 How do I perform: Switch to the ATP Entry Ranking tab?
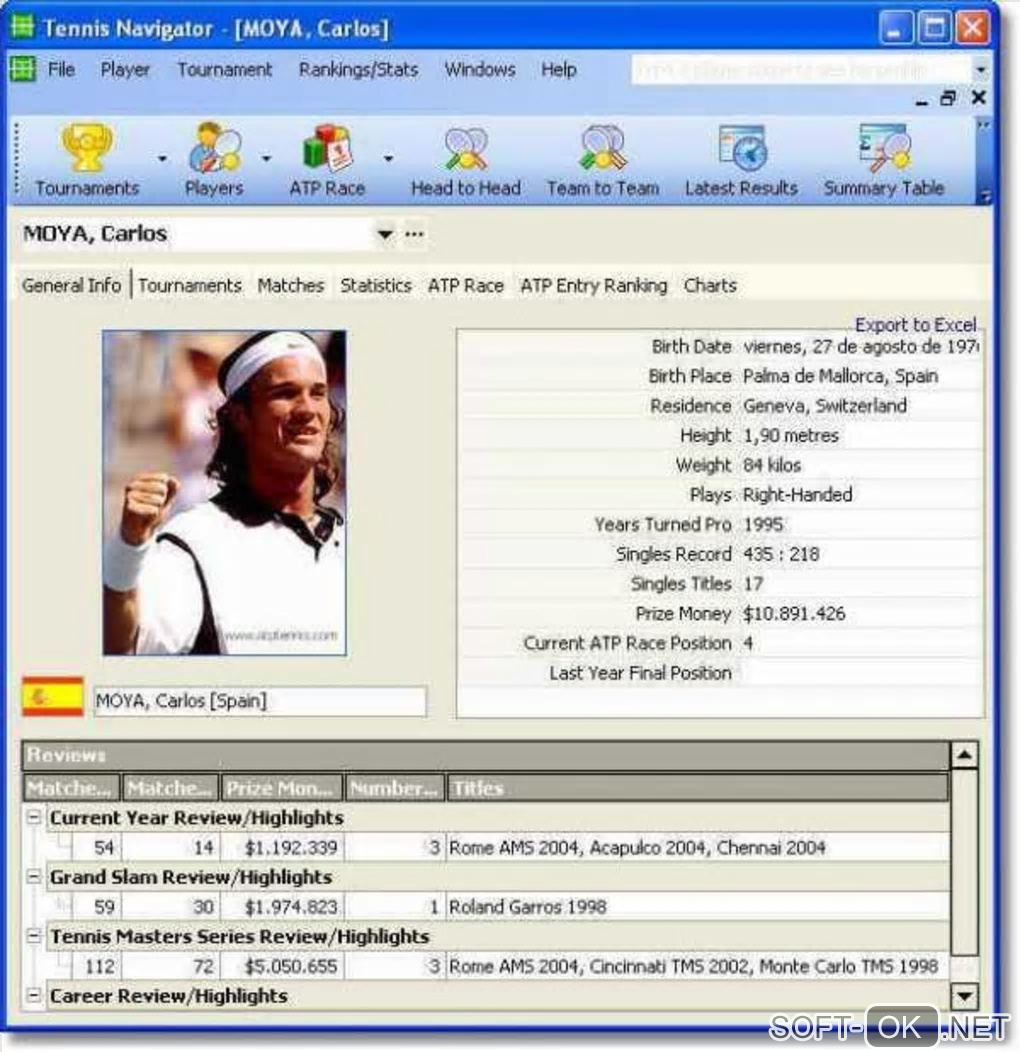pos(594,286)
